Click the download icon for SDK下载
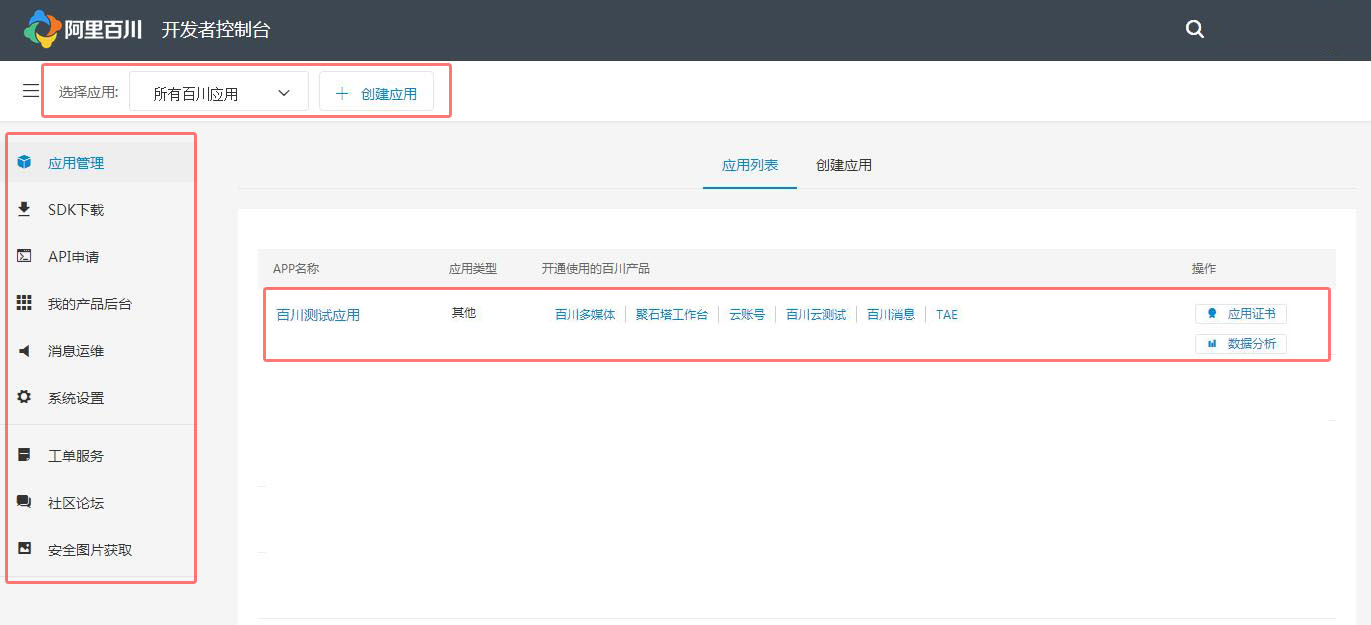This screenshot has width=1371, height=625. coord(24,209)
